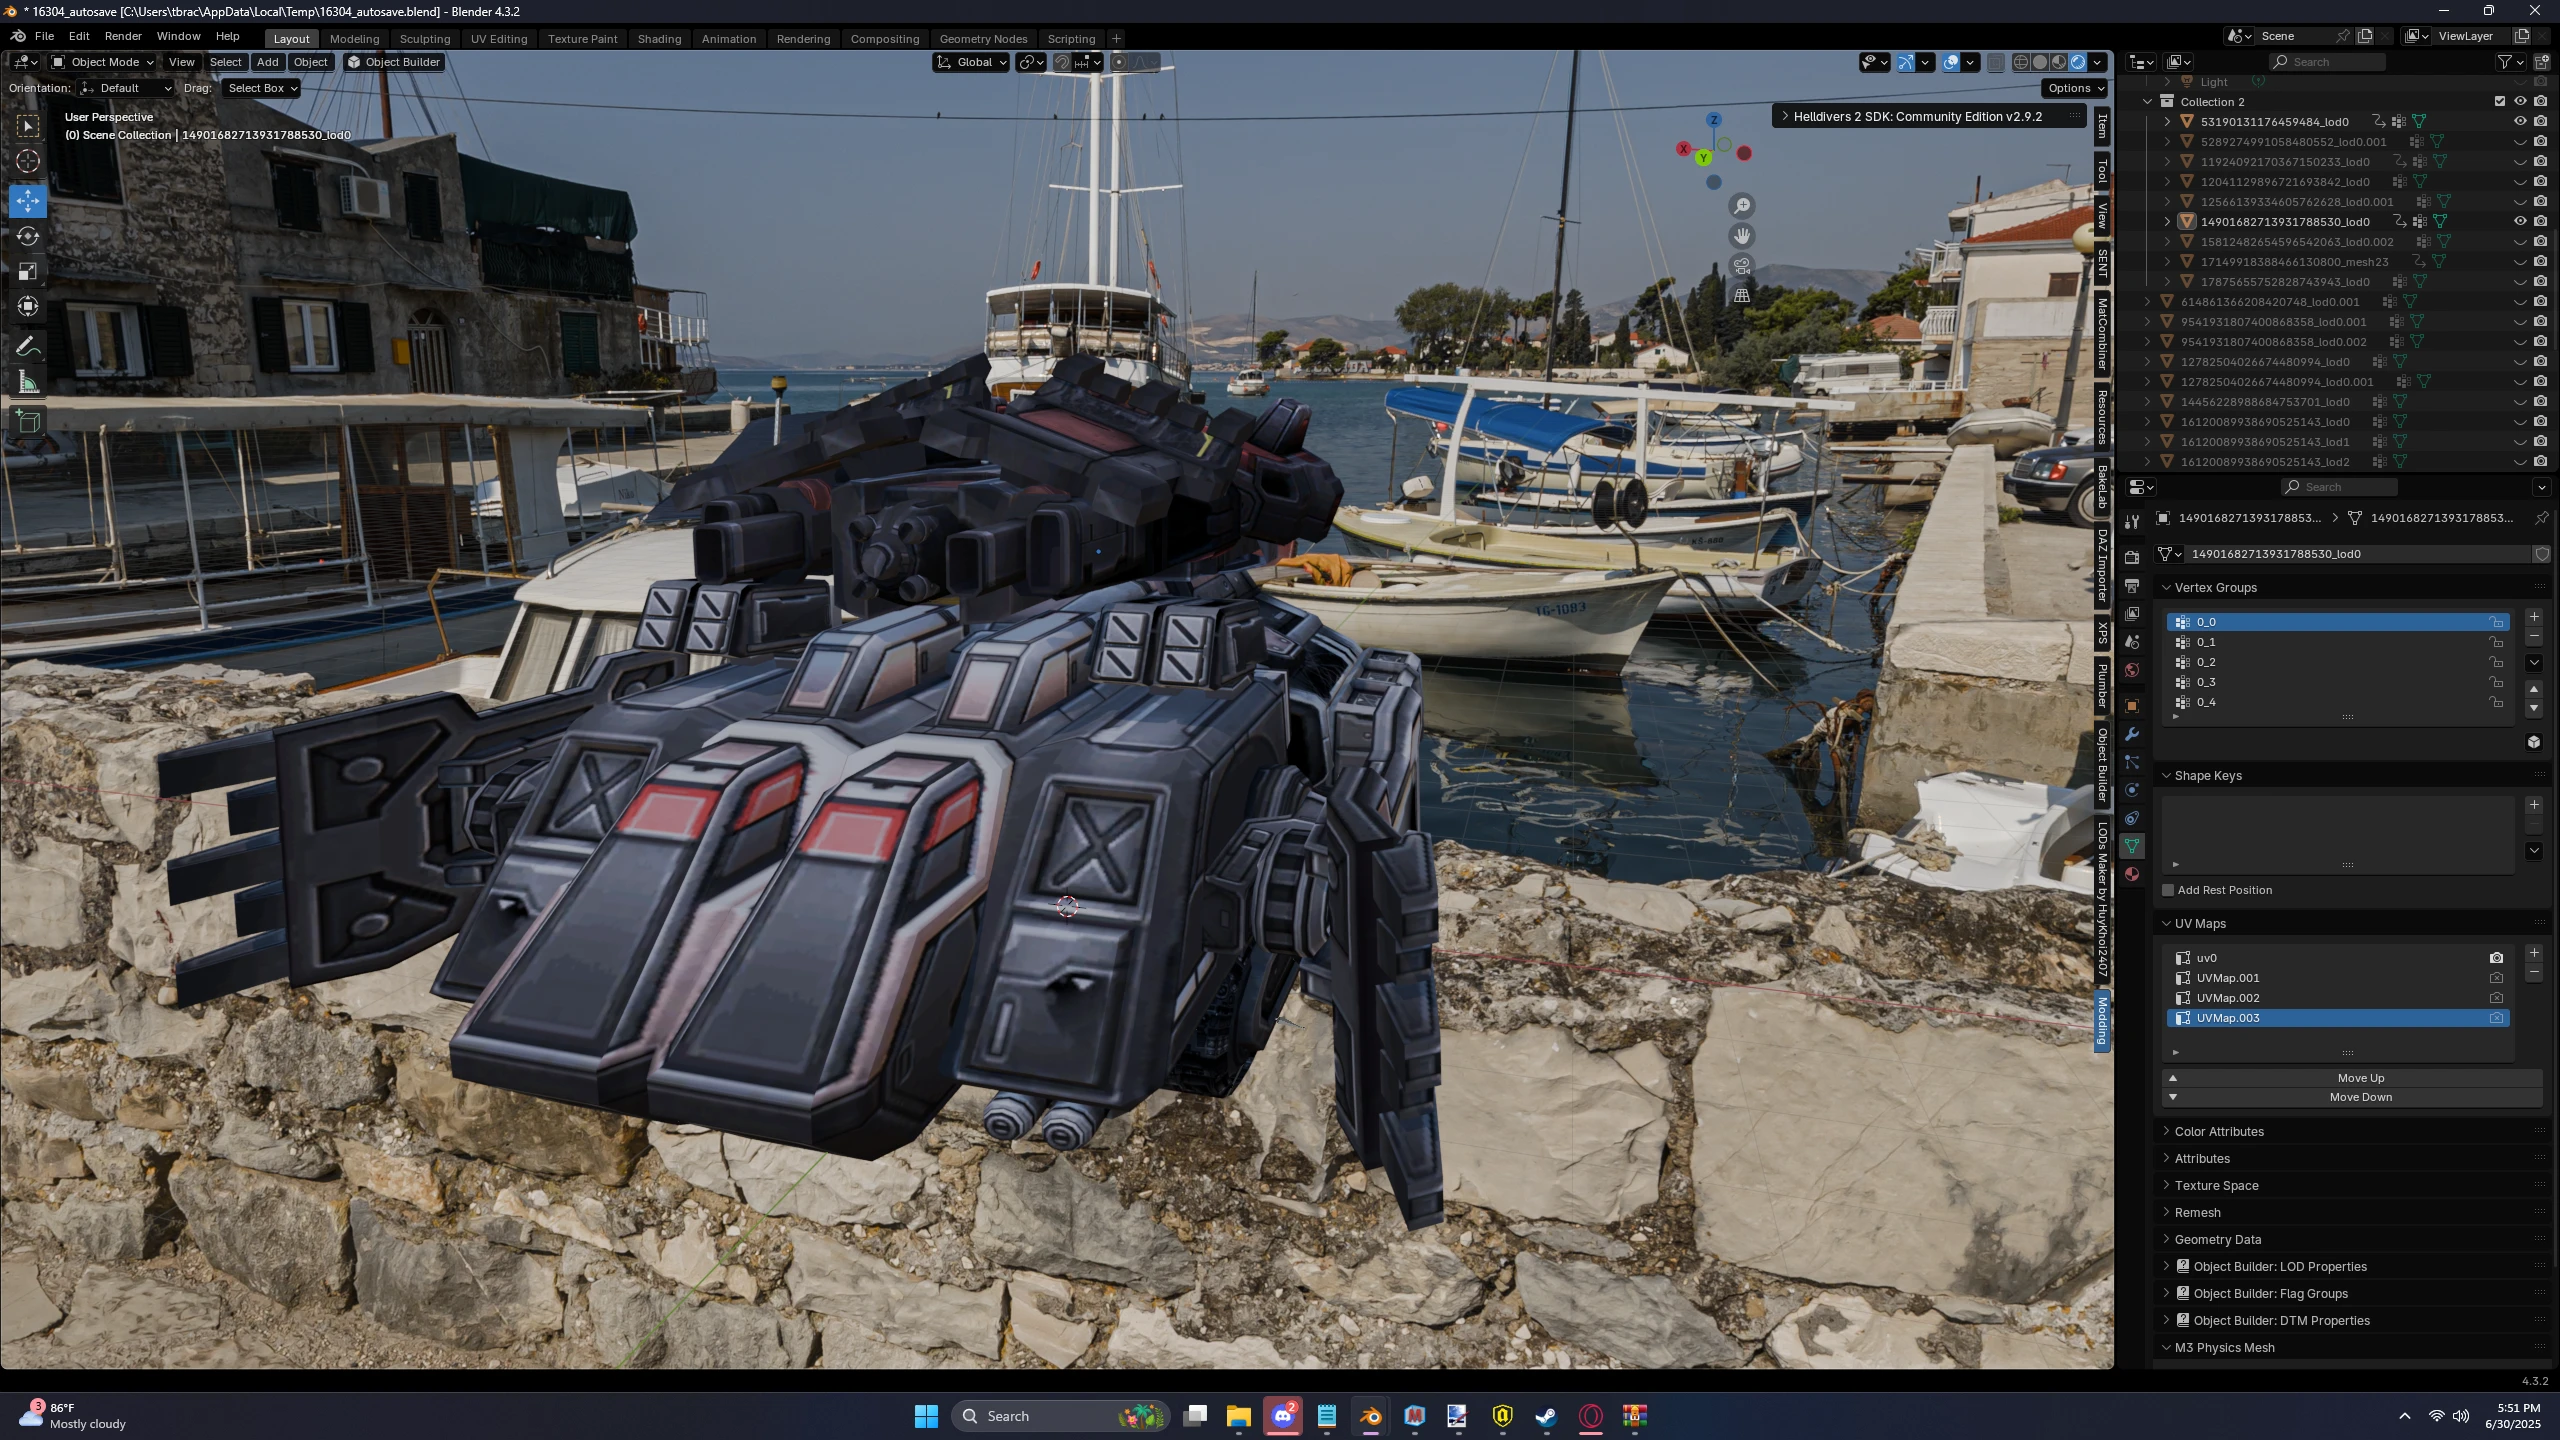Viewport: 2560px width, 1440px height.
Task: Open the Object properties tab (orange square)
Action: [x=2132, y=706]
